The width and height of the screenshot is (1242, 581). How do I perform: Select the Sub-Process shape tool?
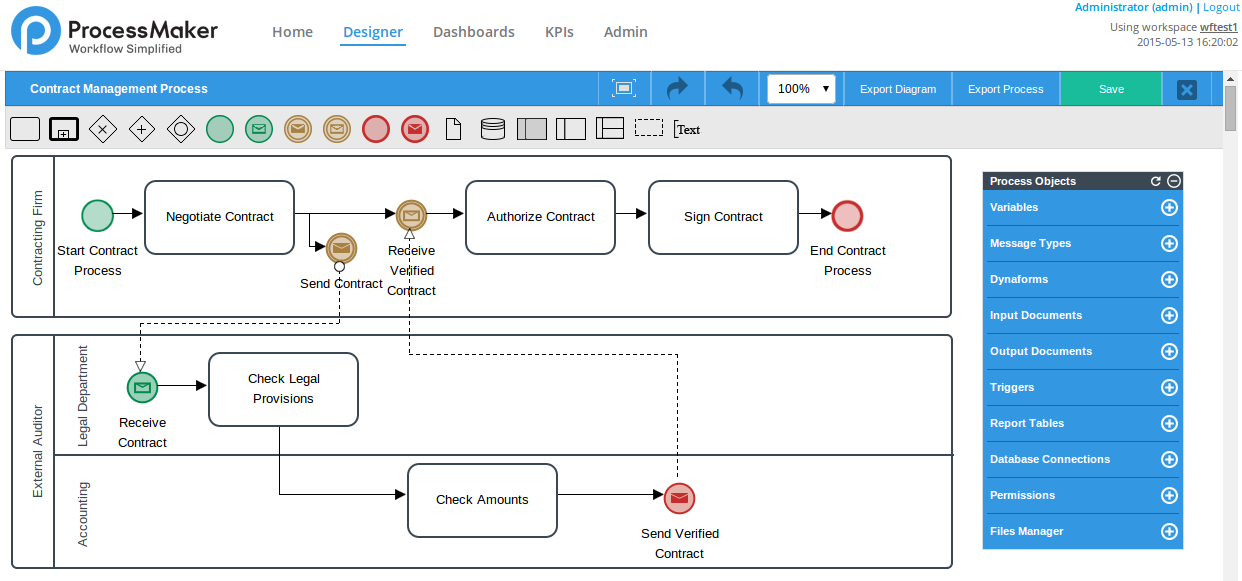click(63, 128)
